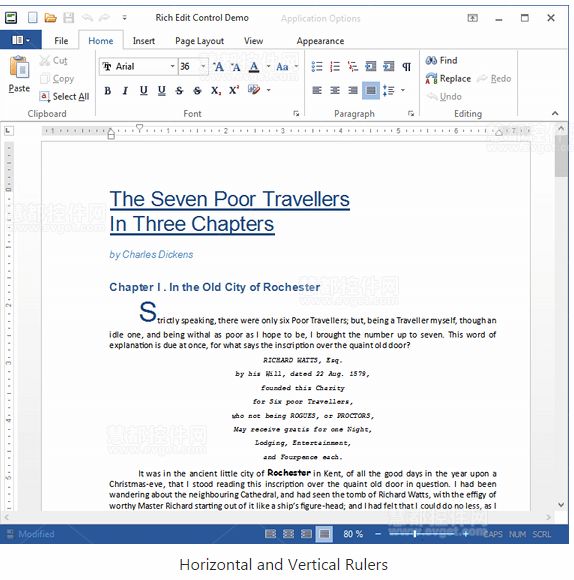Apply a numbered list

point(335,67)
